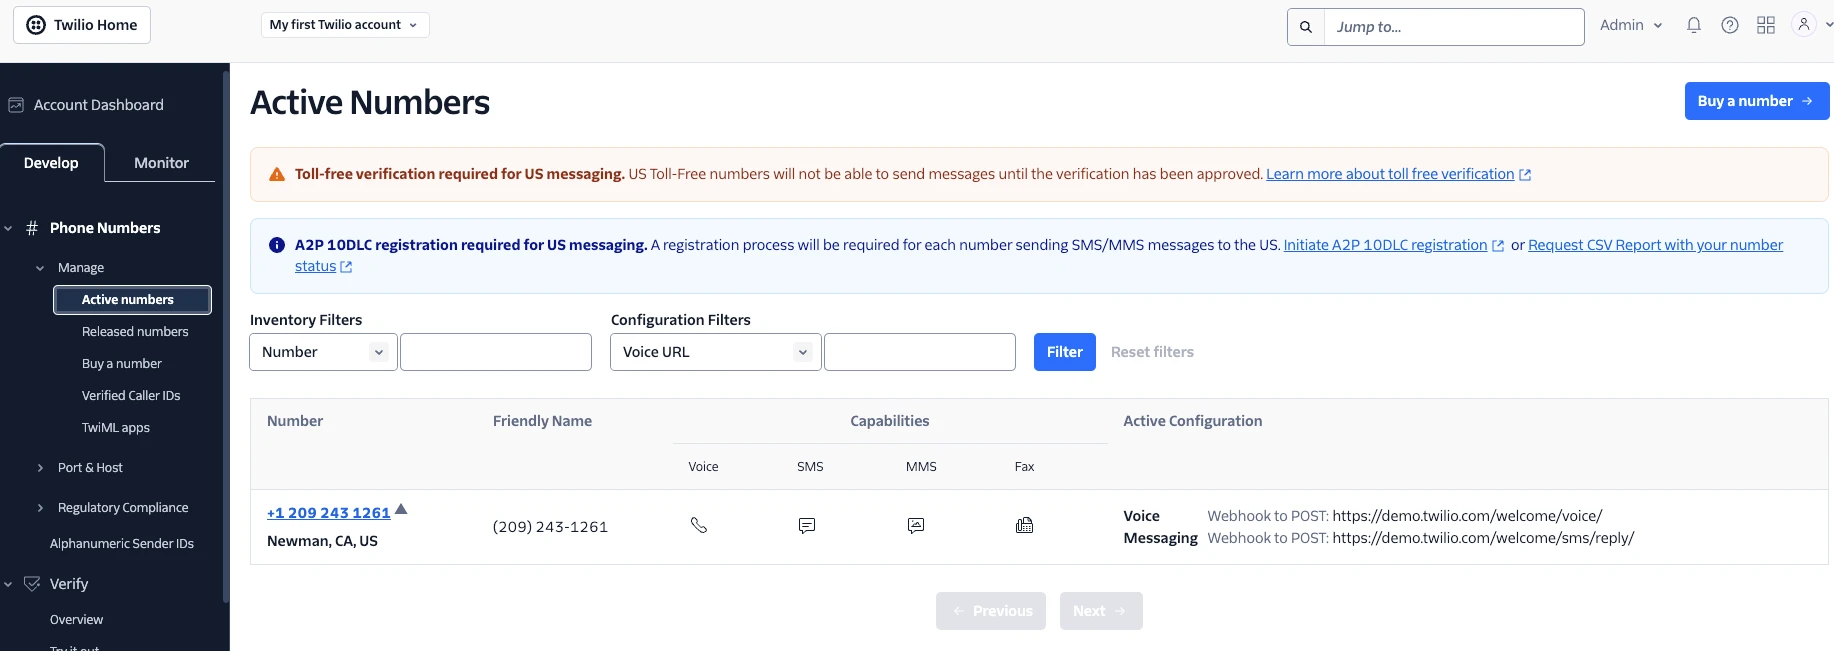This screenshot has height=651, width=1834.
Task: Click the Messaging webhook URL text
Action: [1484, 538]
